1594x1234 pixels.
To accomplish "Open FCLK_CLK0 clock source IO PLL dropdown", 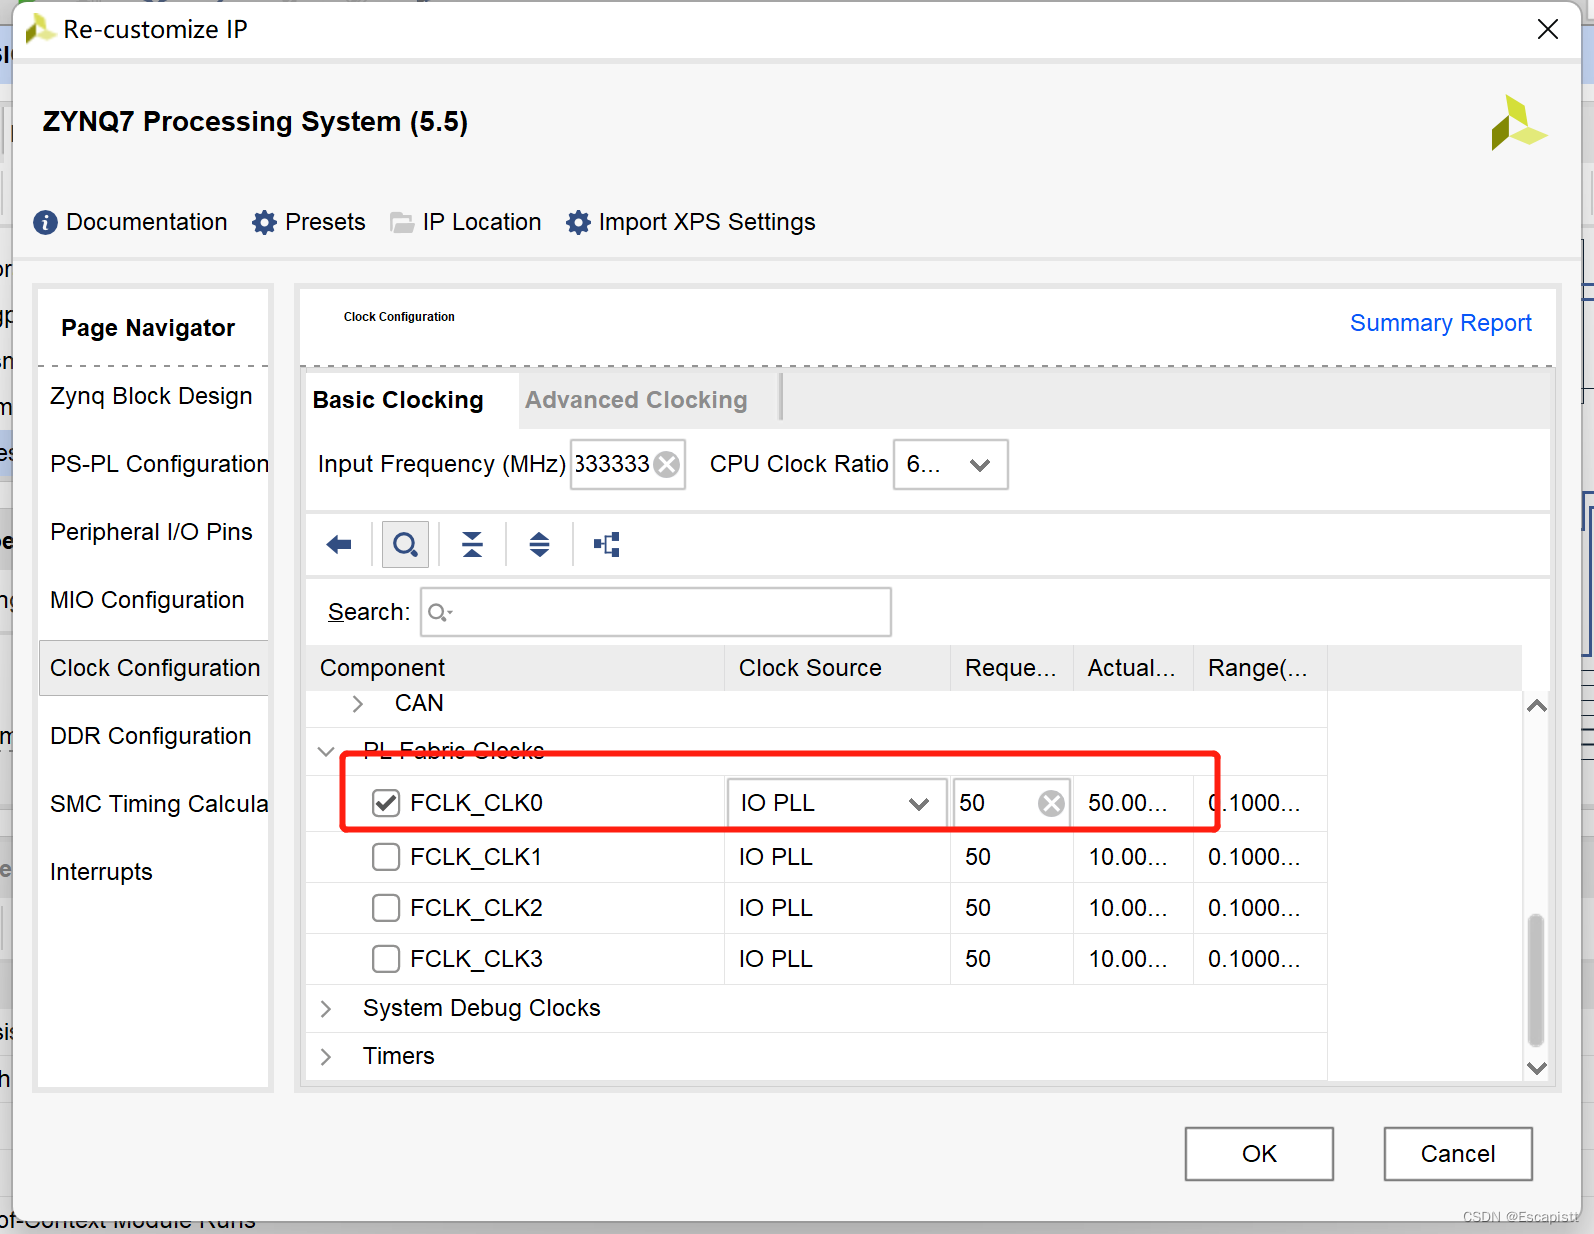I will coord(837,803).
